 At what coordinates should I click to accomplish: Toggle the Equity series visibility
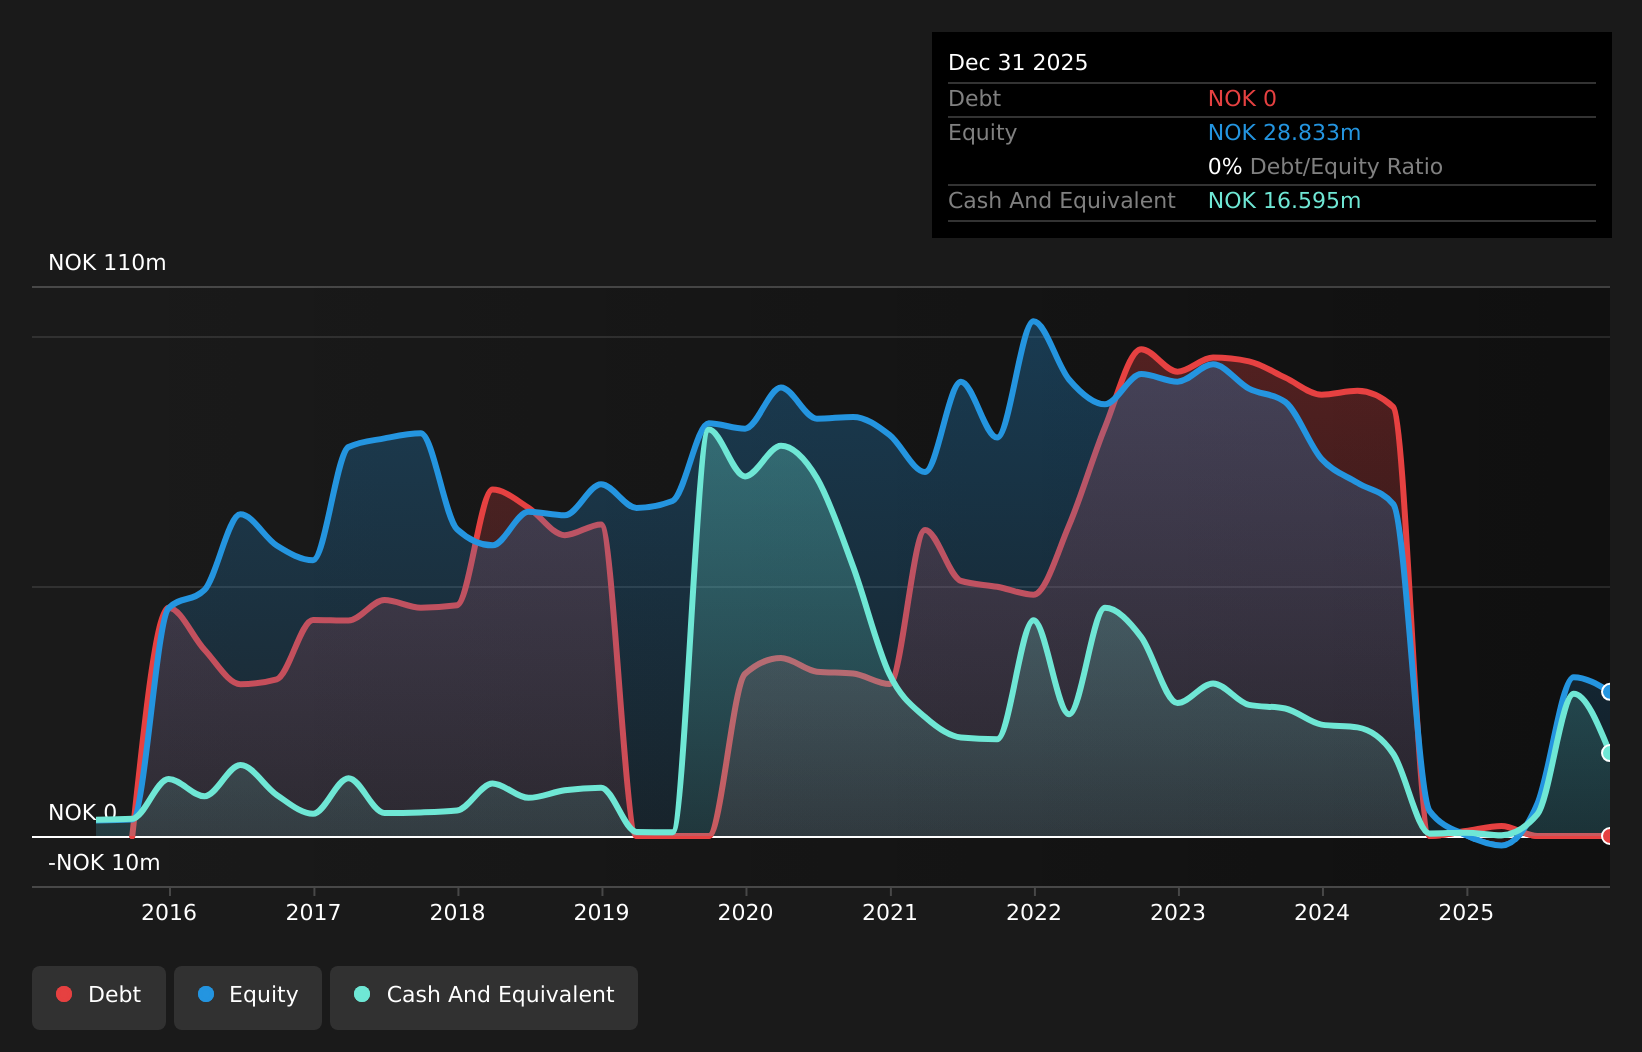pos(247,996)
